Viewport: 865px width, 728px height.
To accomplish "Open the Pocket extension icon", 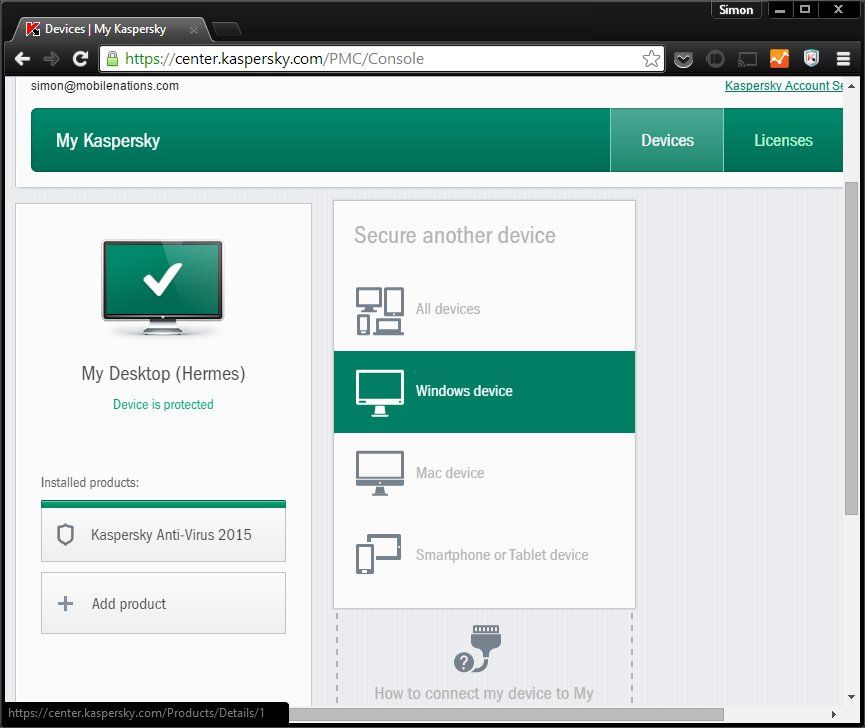I will (x=683, y=59).
